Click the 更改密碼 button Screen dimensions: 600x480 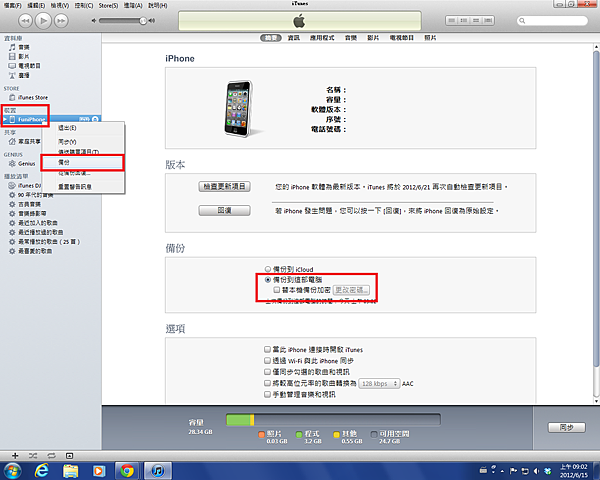click(x=351, y=290)
